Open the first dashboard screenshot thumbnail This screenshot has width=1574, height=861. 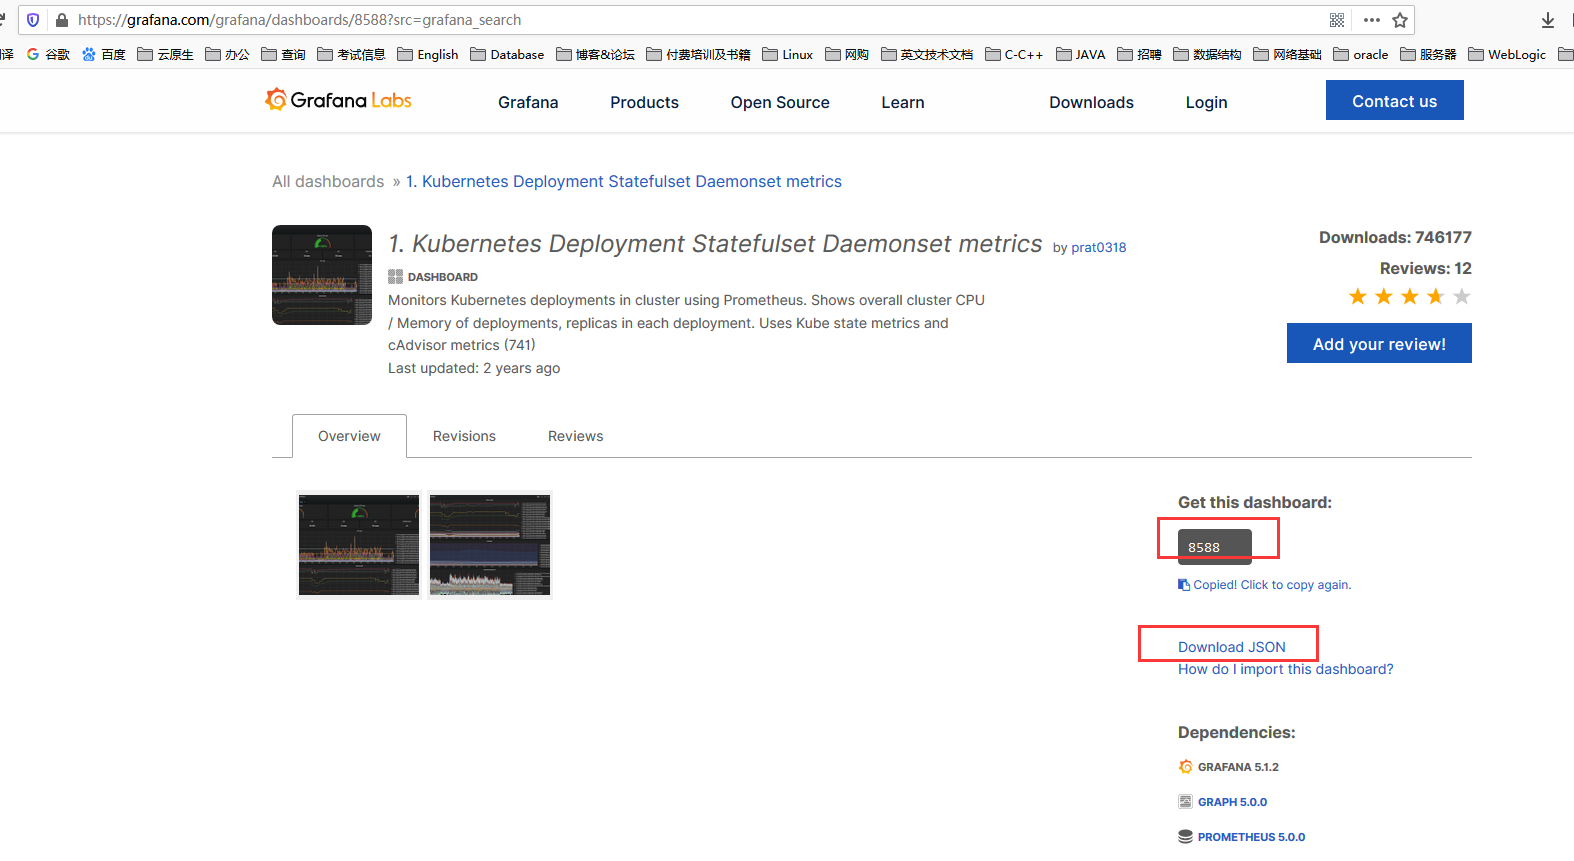coord(359,545)
